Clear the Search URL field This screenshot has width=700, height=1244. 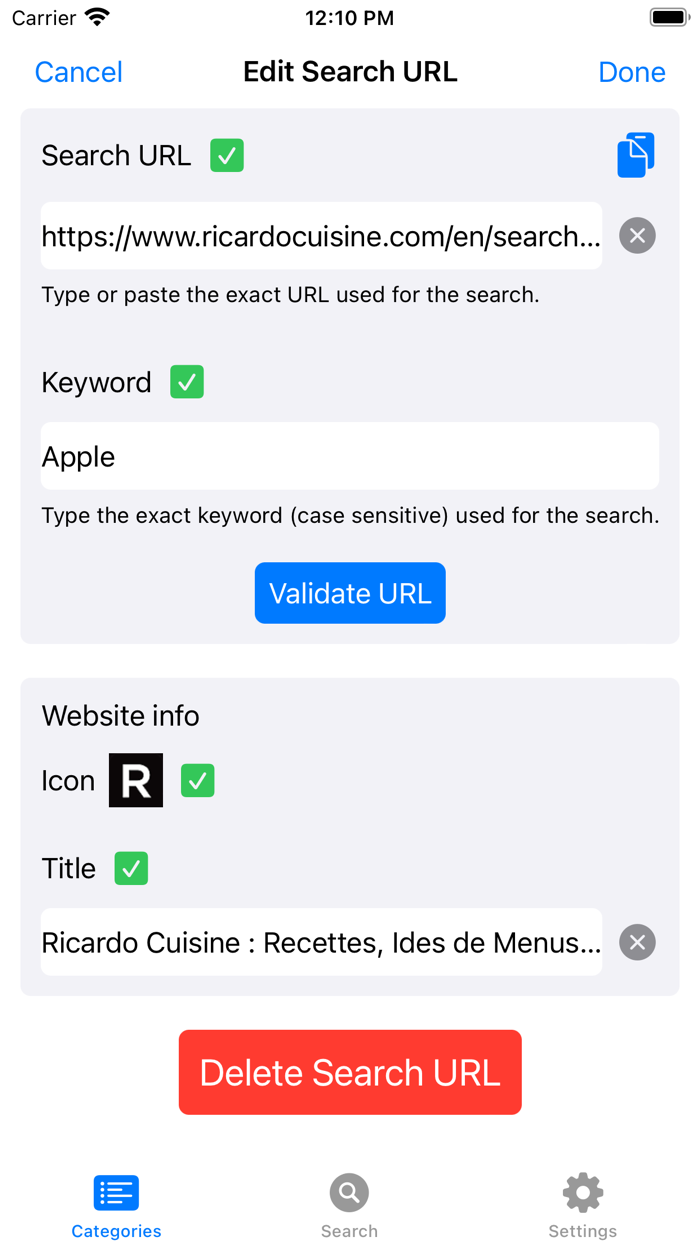(637, 235)
